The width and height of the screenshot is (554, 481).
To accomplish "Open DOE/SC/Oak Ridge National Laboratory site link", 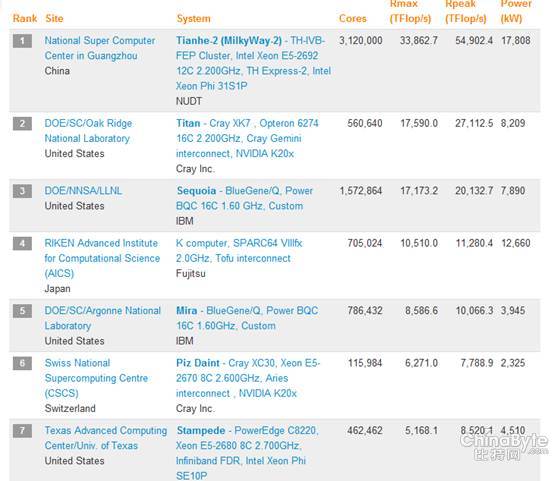I will tap(88, 131).
